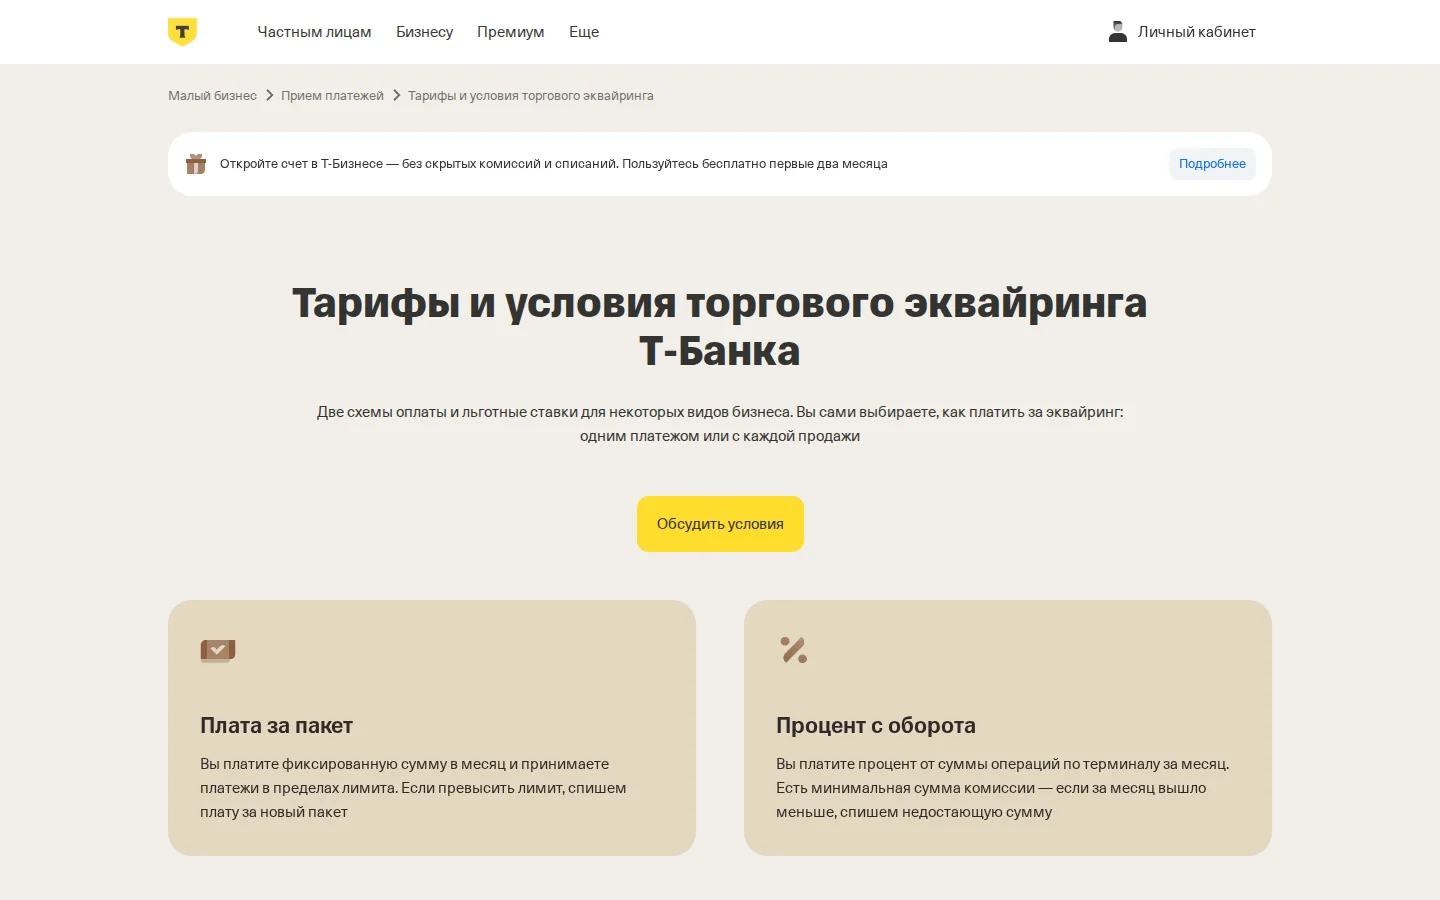
Task: Go to Прием платежей breadcrumb
Action: [332, 96]
